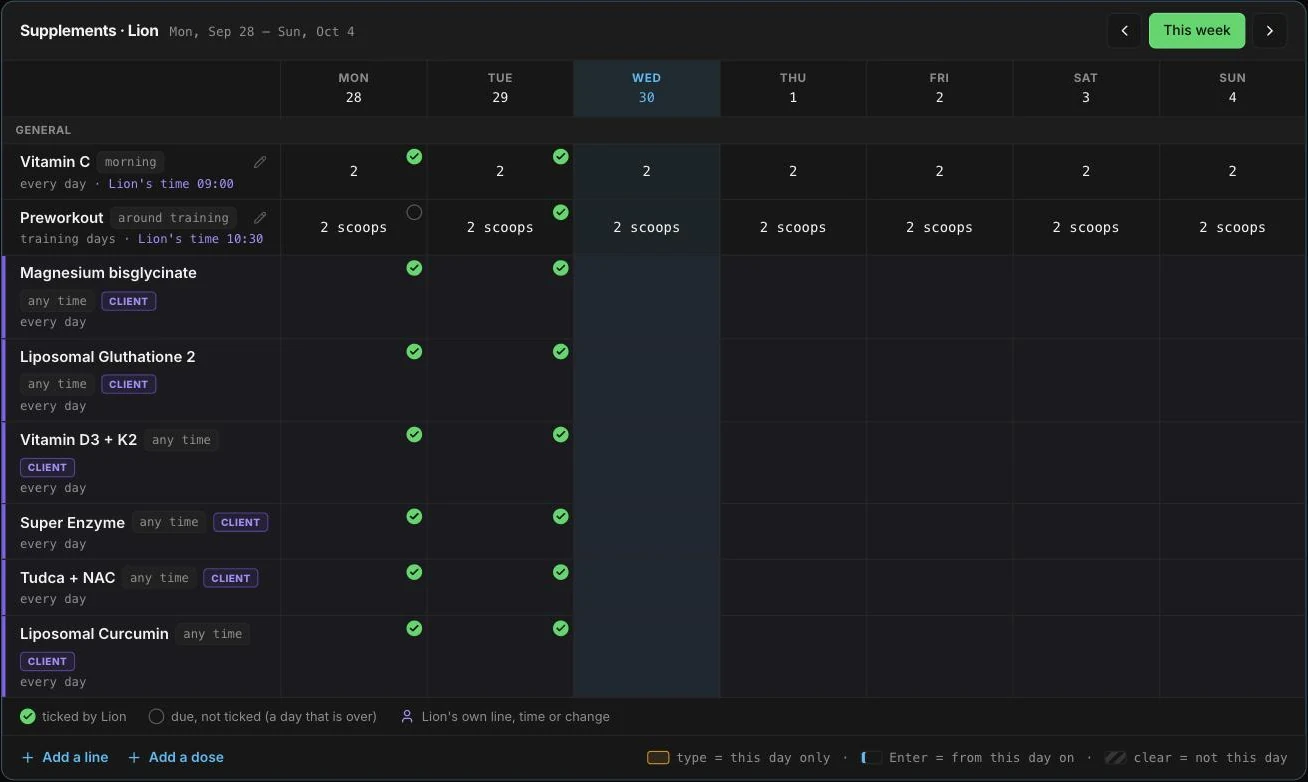Screen dimensions: 1308x782
Task: Untick Super Enzyme on Monday
Action: (x=414, y=516)
